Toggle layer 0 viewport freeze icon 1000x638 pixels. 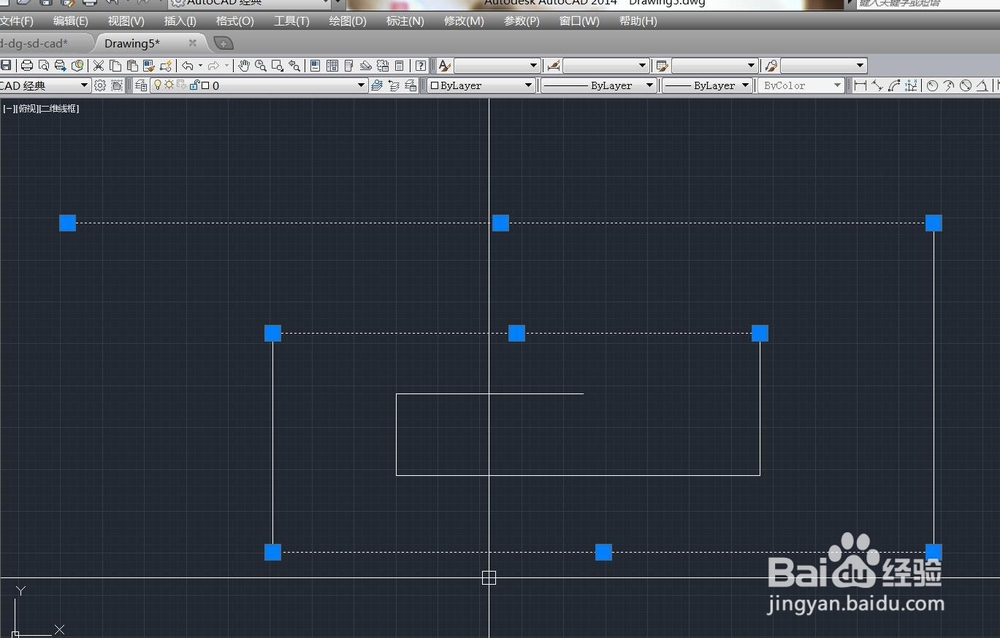pos(182,85)
